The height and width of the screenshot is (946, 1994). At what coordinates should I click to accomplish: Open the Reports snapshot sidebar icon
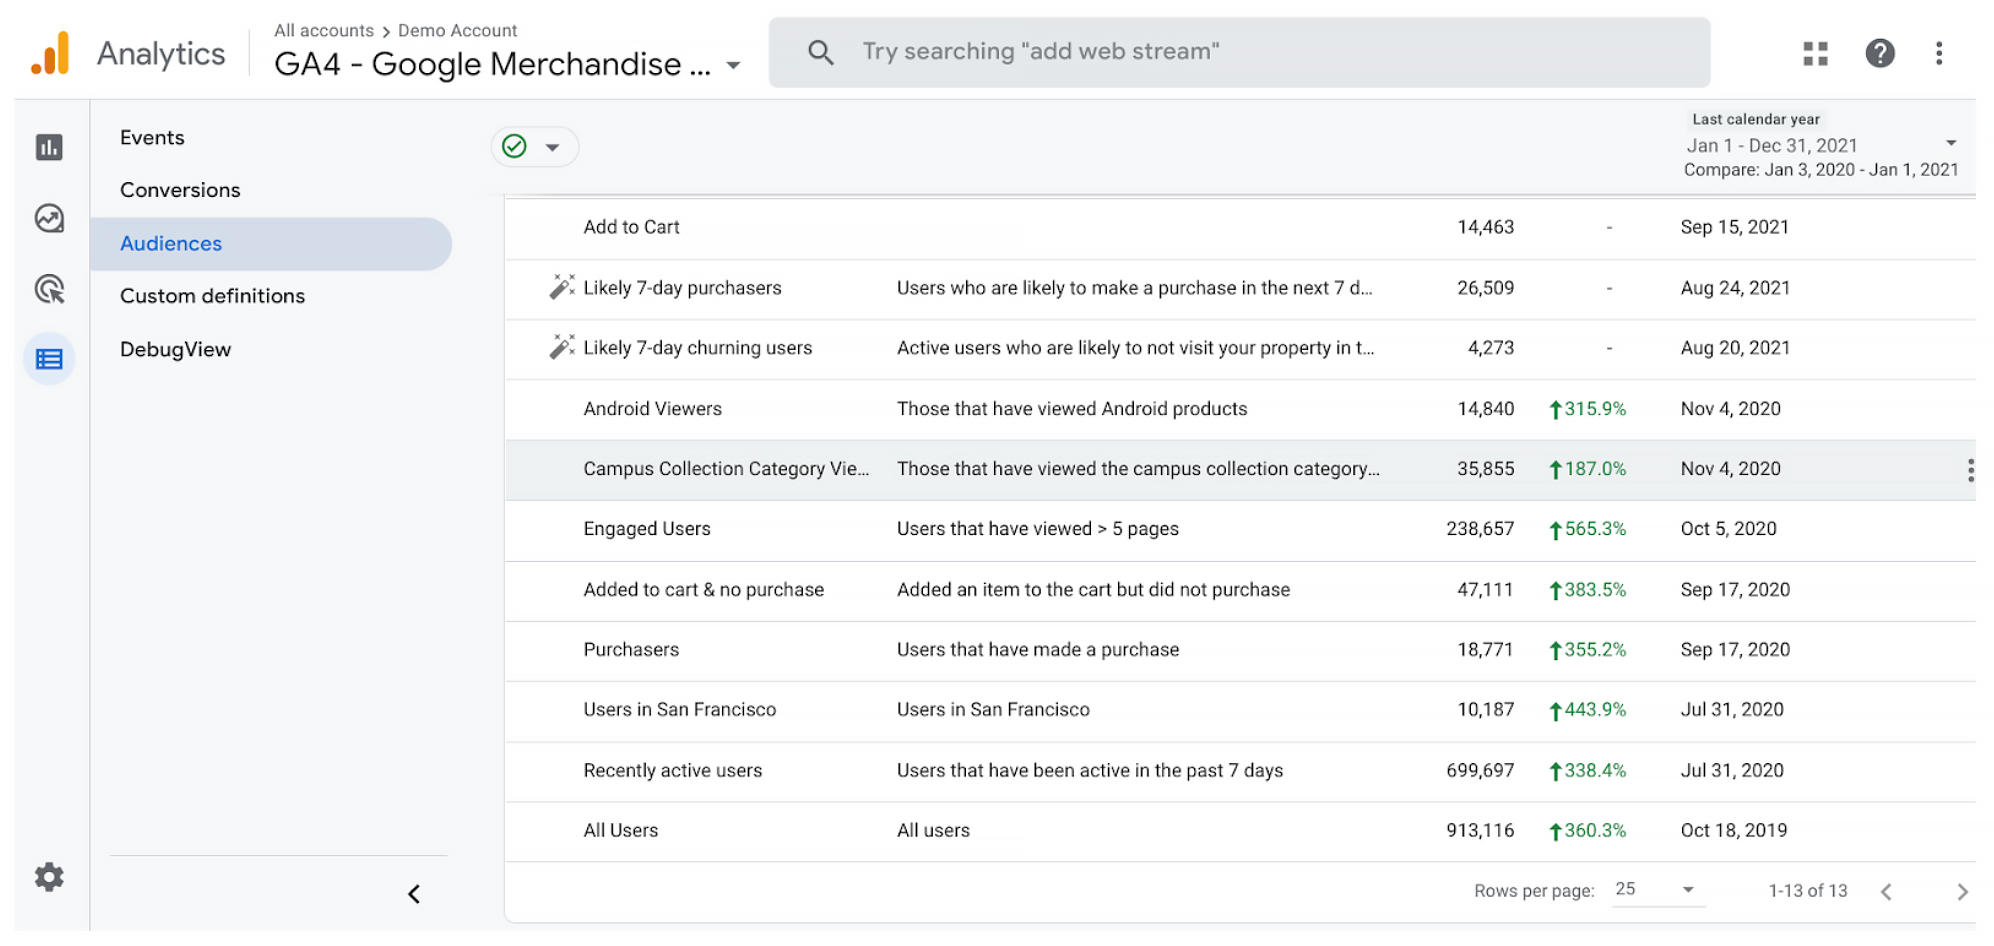click(49, 147)
